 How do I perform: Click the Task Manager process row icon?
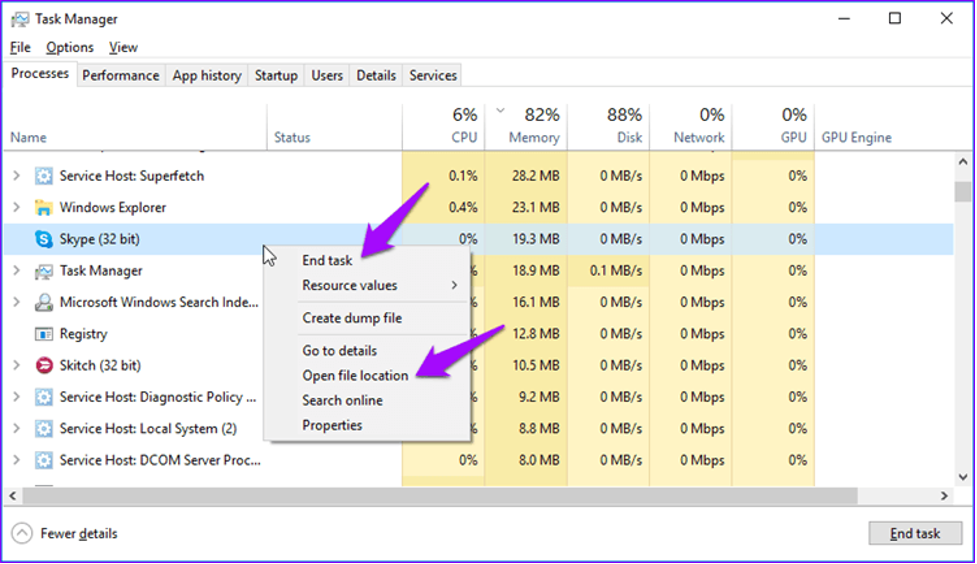click(x=44, y=271)
